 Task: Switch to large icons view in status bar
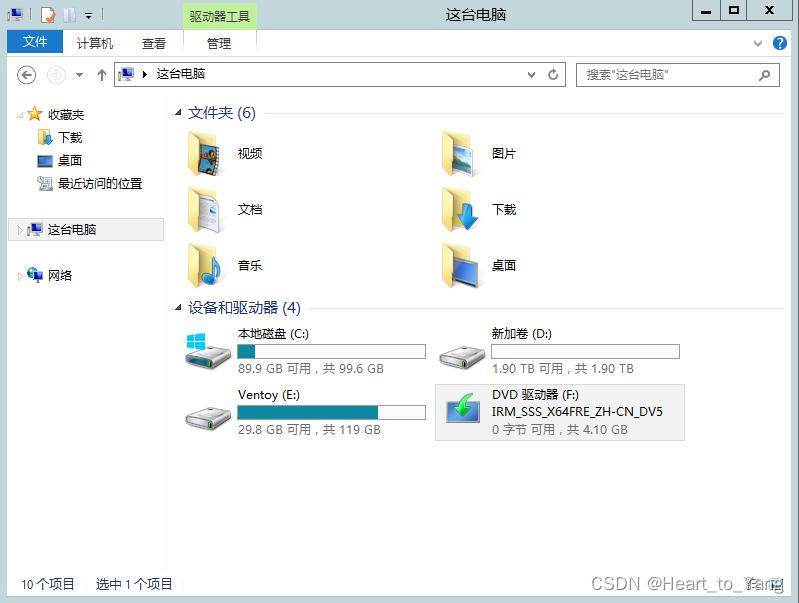pos(777,584)
